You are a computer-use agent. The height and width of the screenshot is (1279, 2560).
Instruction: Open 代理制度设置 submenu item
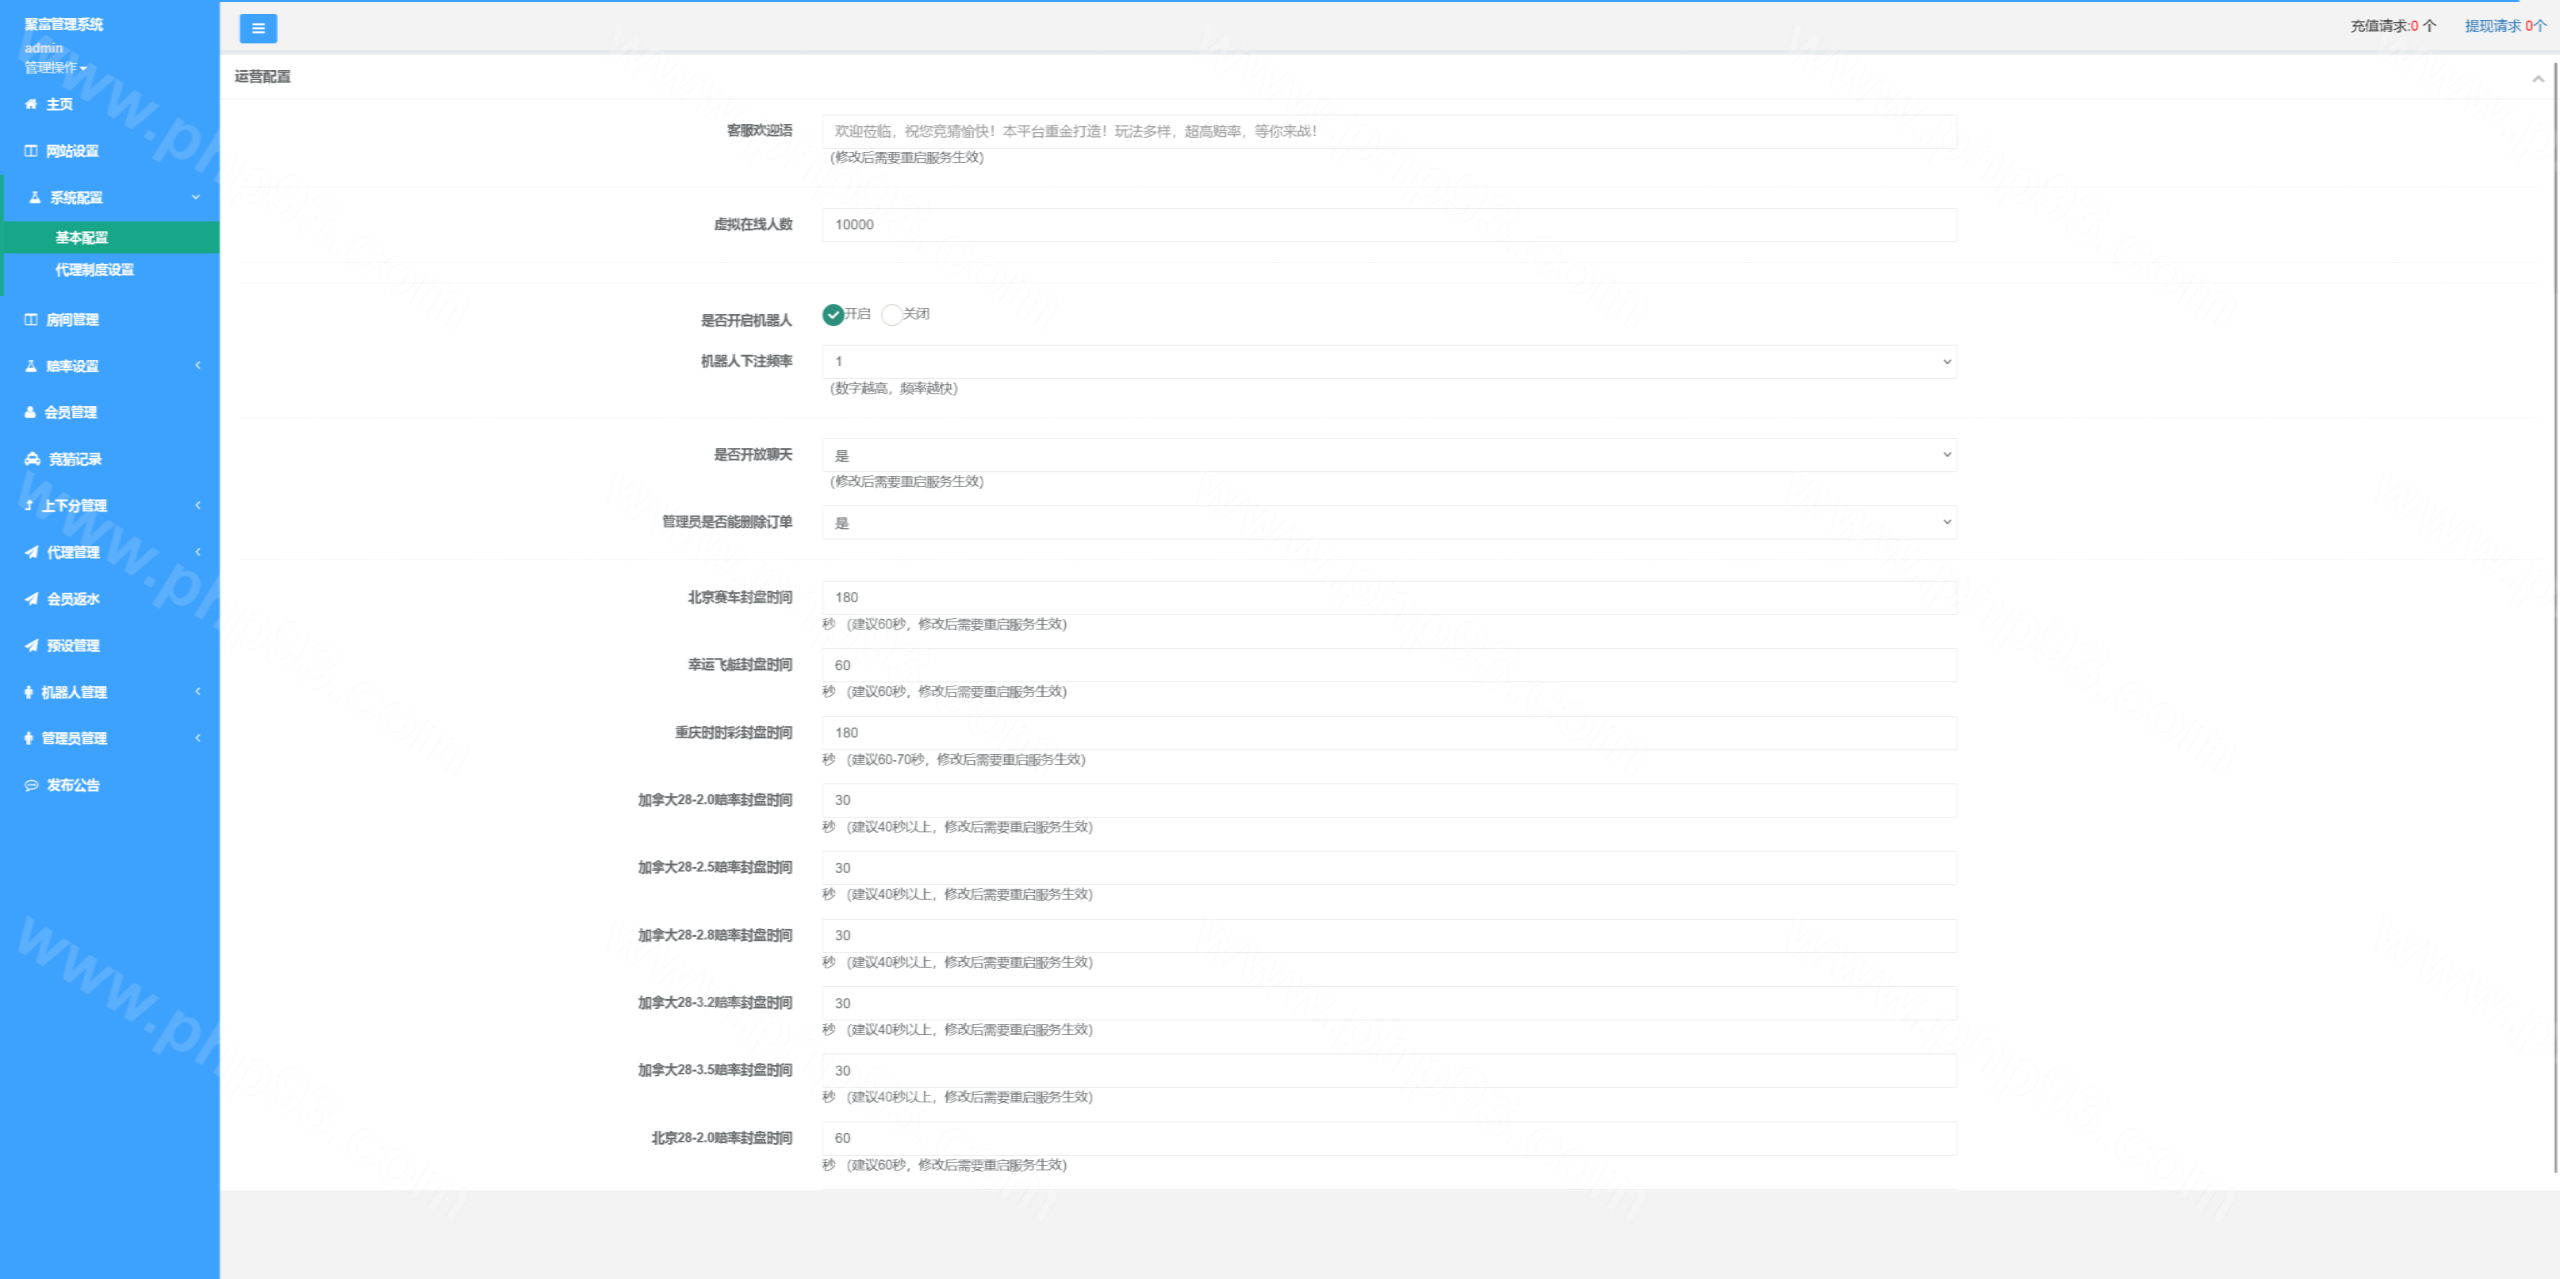tap(95, 270)
